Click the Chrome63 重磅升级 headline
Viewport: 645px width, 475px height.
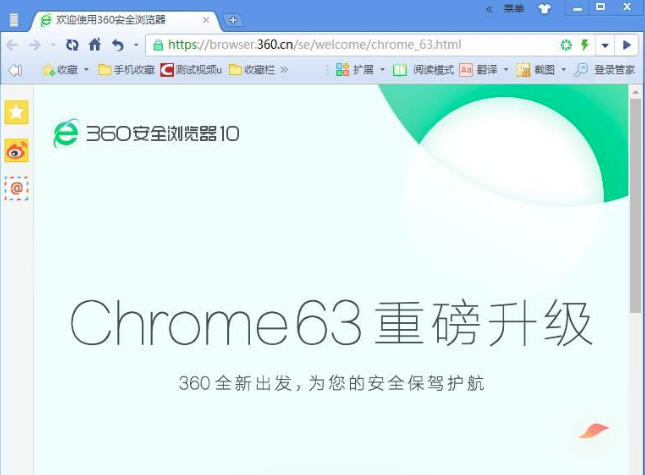332,322
